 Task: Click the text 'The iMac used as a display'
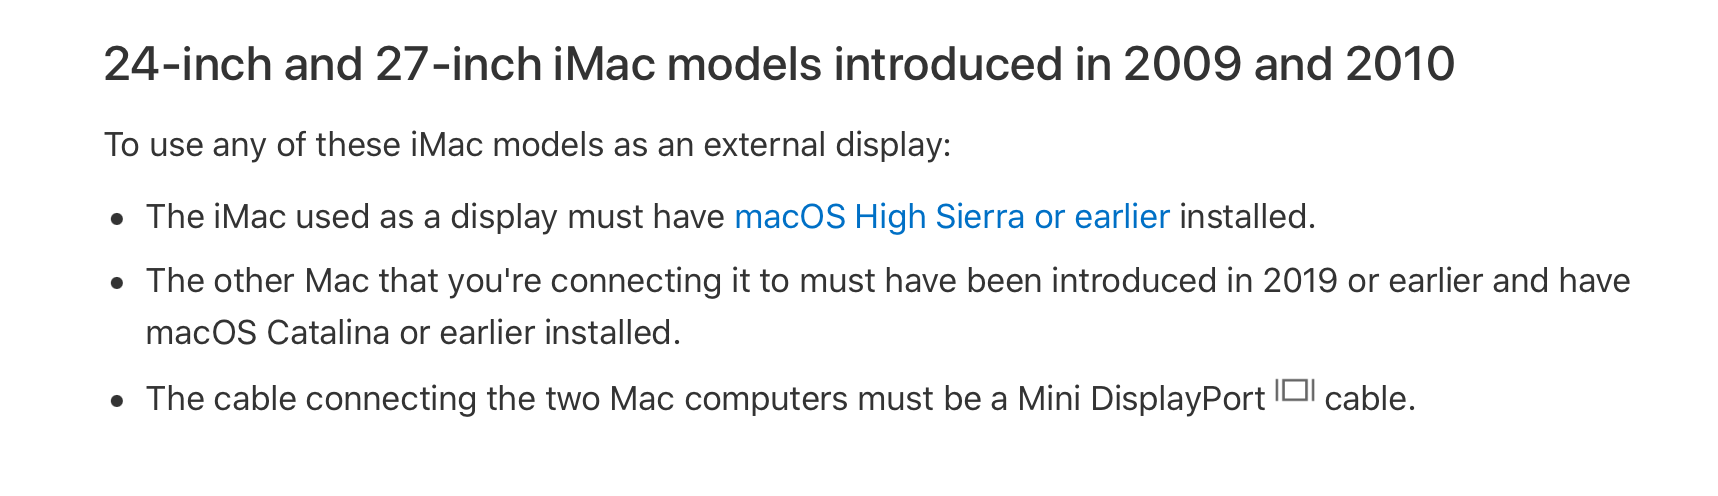350,217
